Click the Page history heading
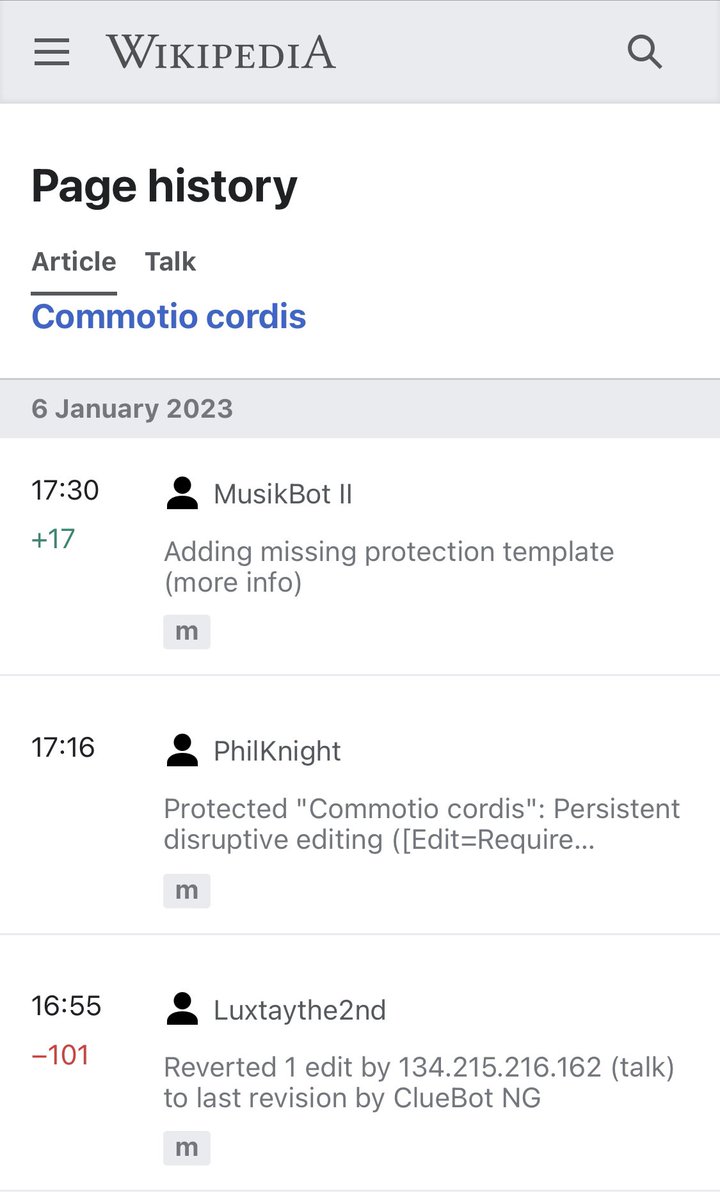Image resolution: width=720 pixels, height=1200 pixels. tap(165, 187)
